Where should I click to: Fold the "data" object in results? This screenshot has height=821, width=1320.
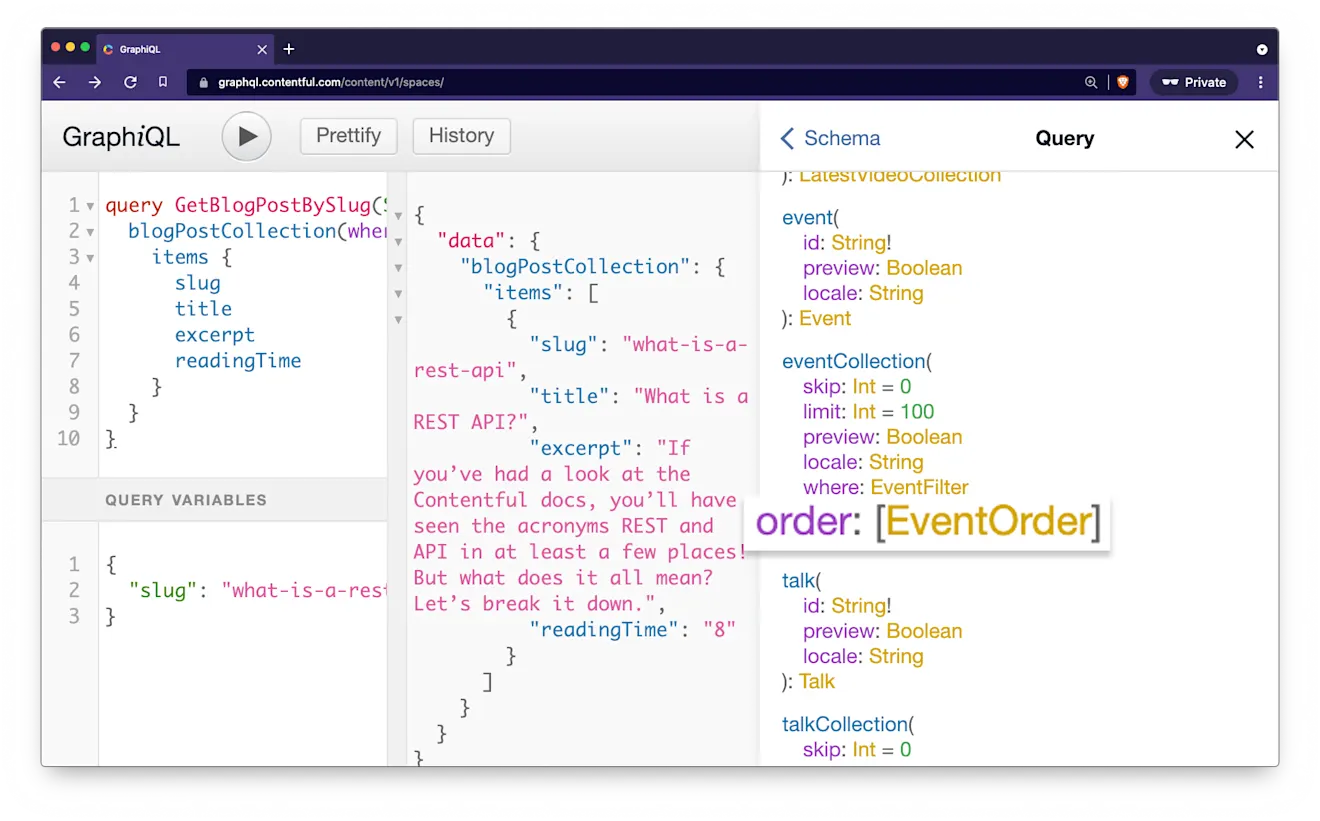coord(398,242)
